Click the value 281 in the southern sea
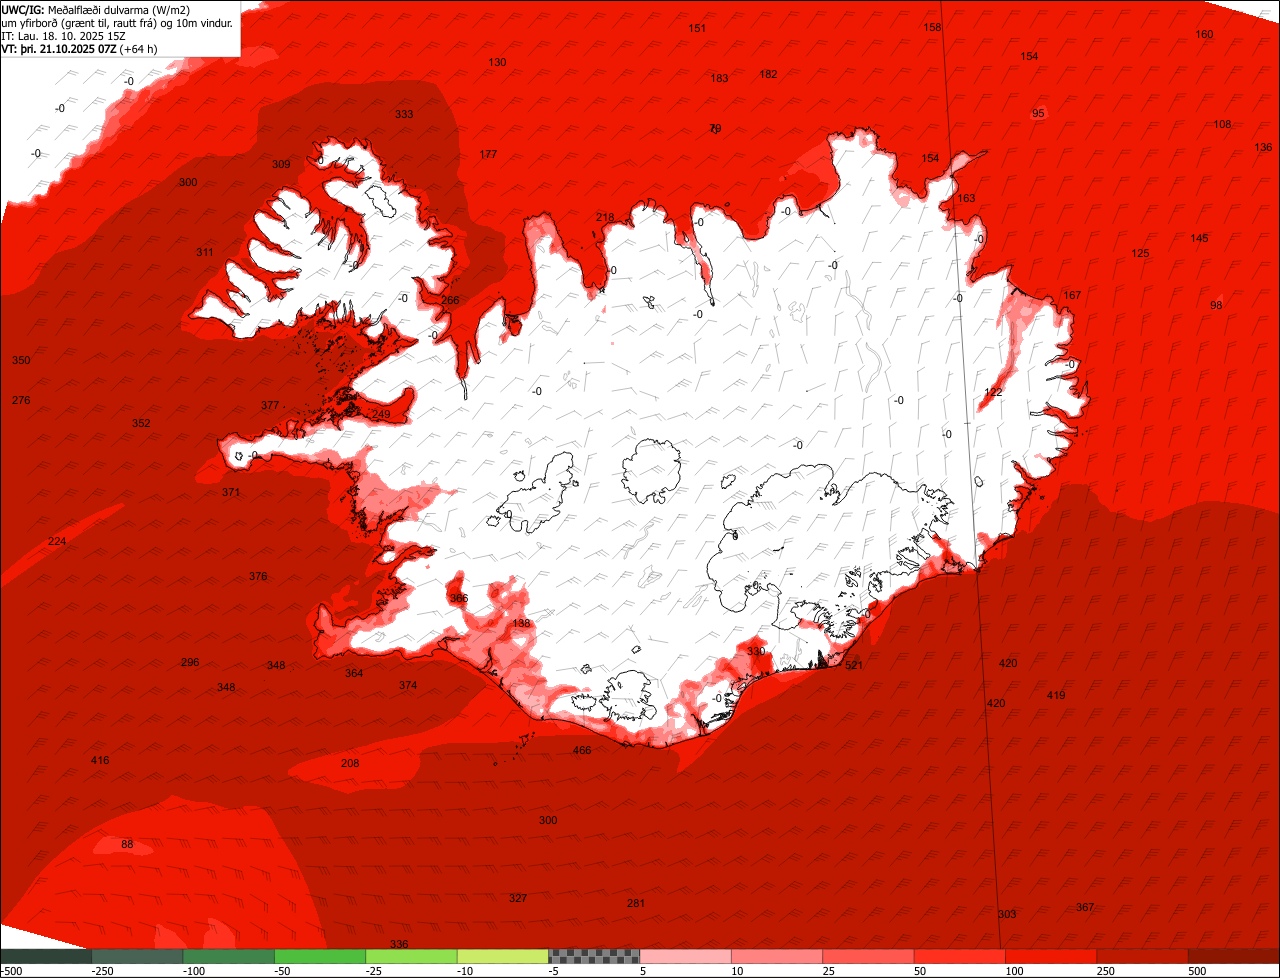The height and width of the screenshot is (978, 1280). [x=636, y=904]
